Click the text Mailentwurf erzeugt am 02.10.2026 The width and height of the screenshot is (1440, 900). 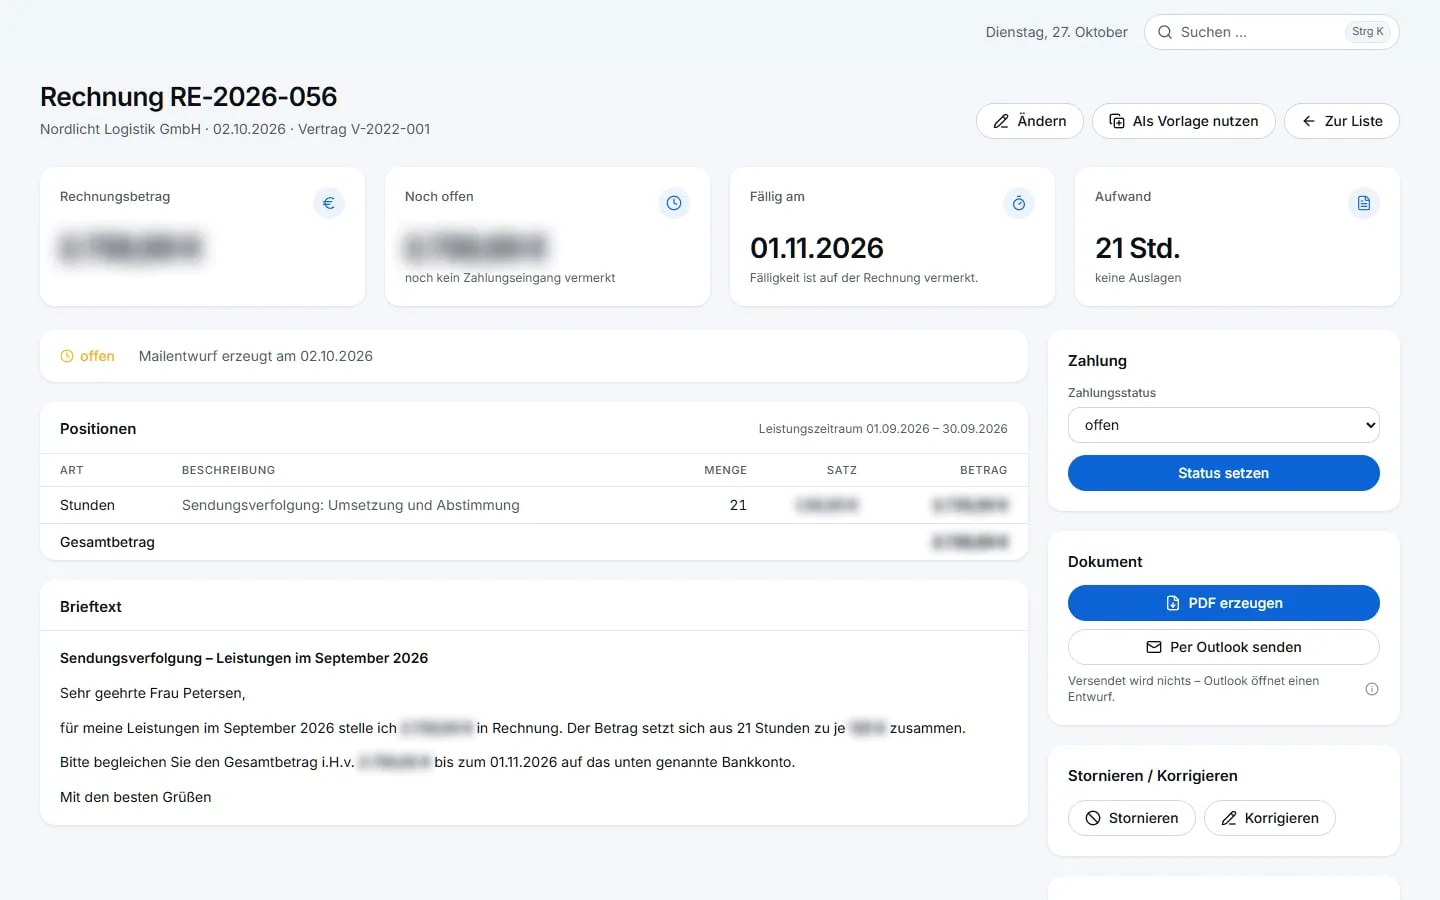256,356
